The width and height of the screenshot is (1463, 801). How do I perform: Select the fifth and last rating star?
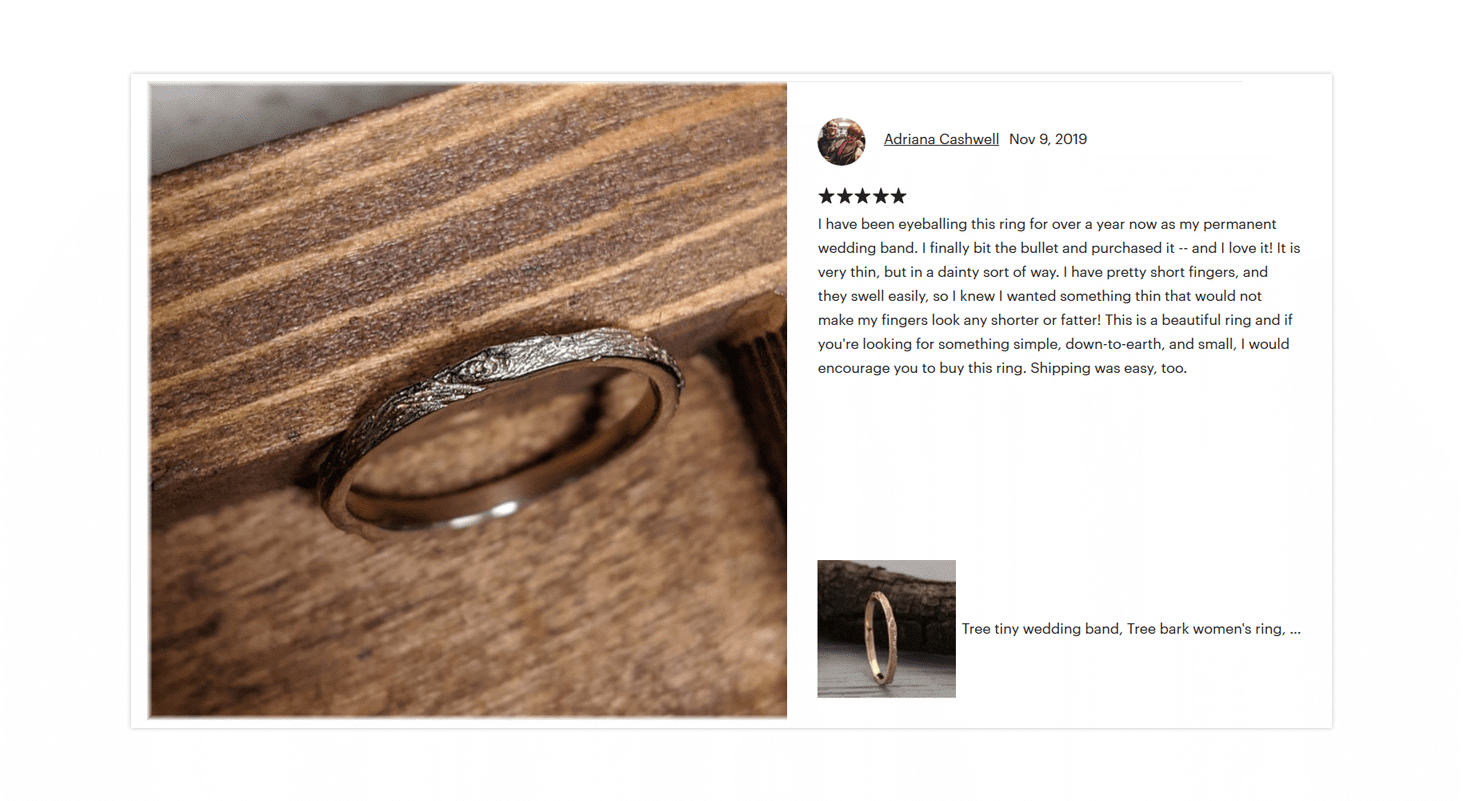coord(898,196)
